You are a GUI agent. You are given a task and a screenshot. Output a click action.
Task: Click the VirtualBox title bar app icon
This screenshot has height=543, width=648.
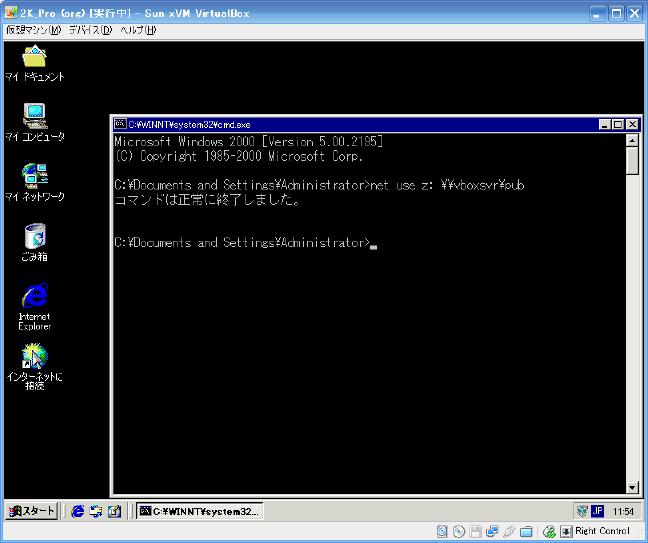click(11, 13)
